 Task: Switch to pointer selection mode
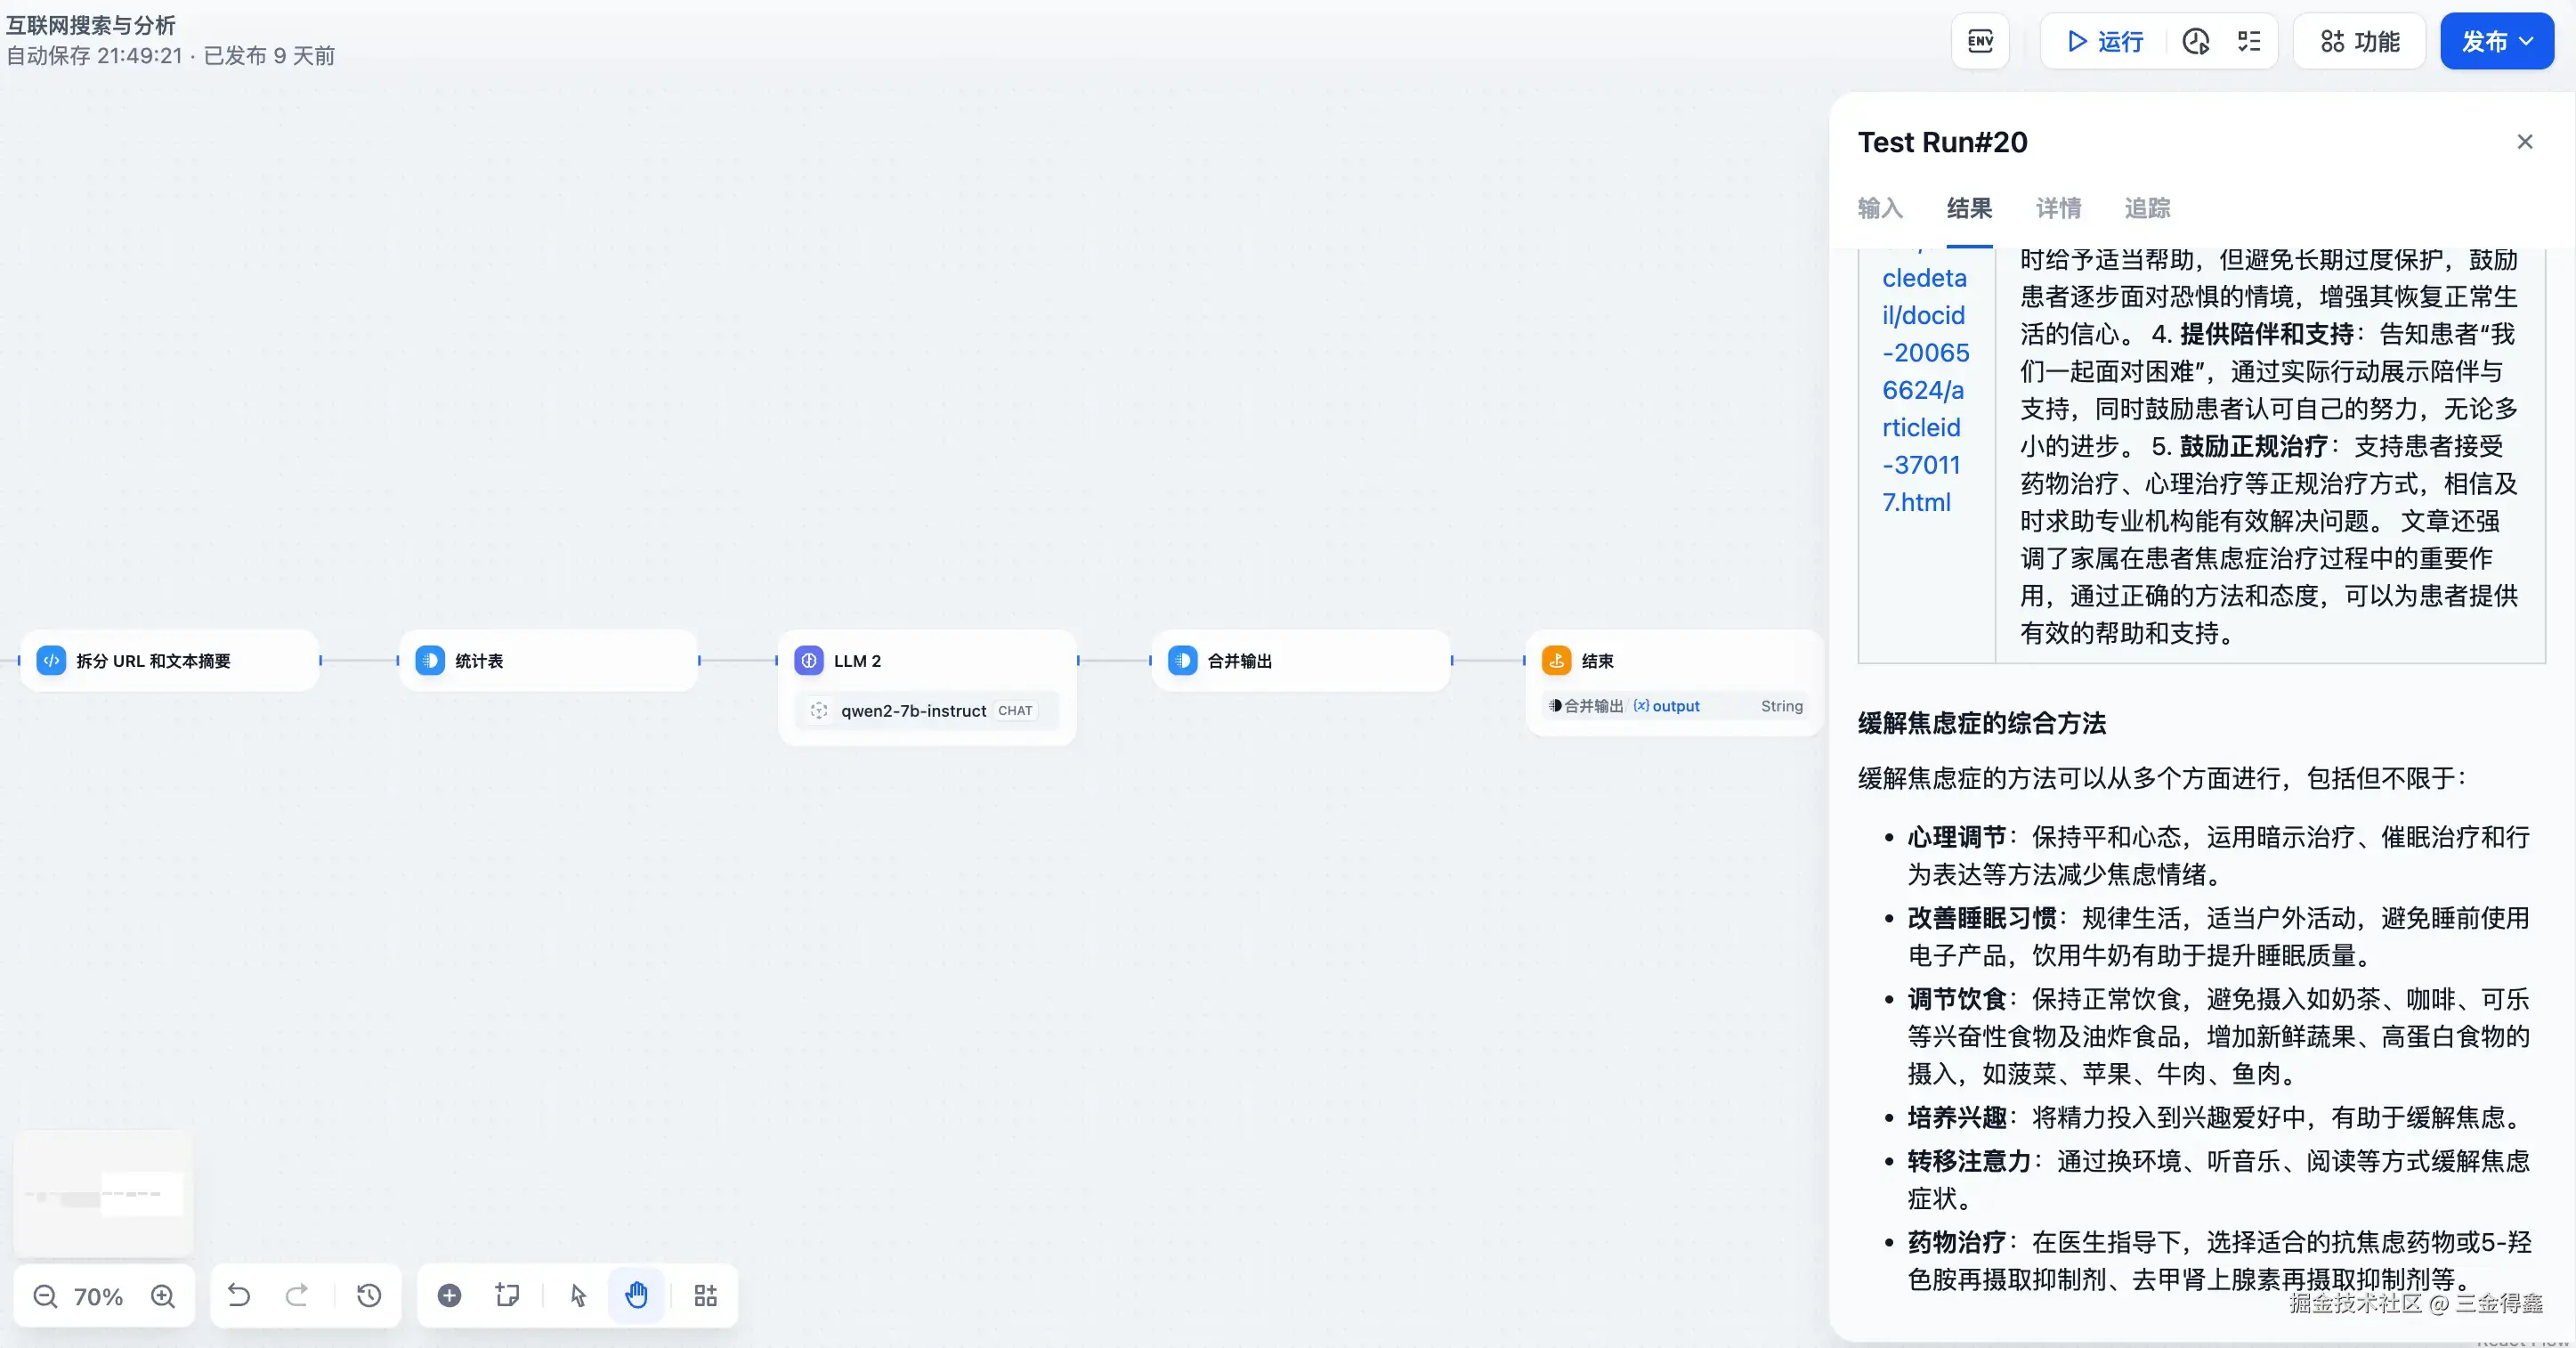point(578,1296)
